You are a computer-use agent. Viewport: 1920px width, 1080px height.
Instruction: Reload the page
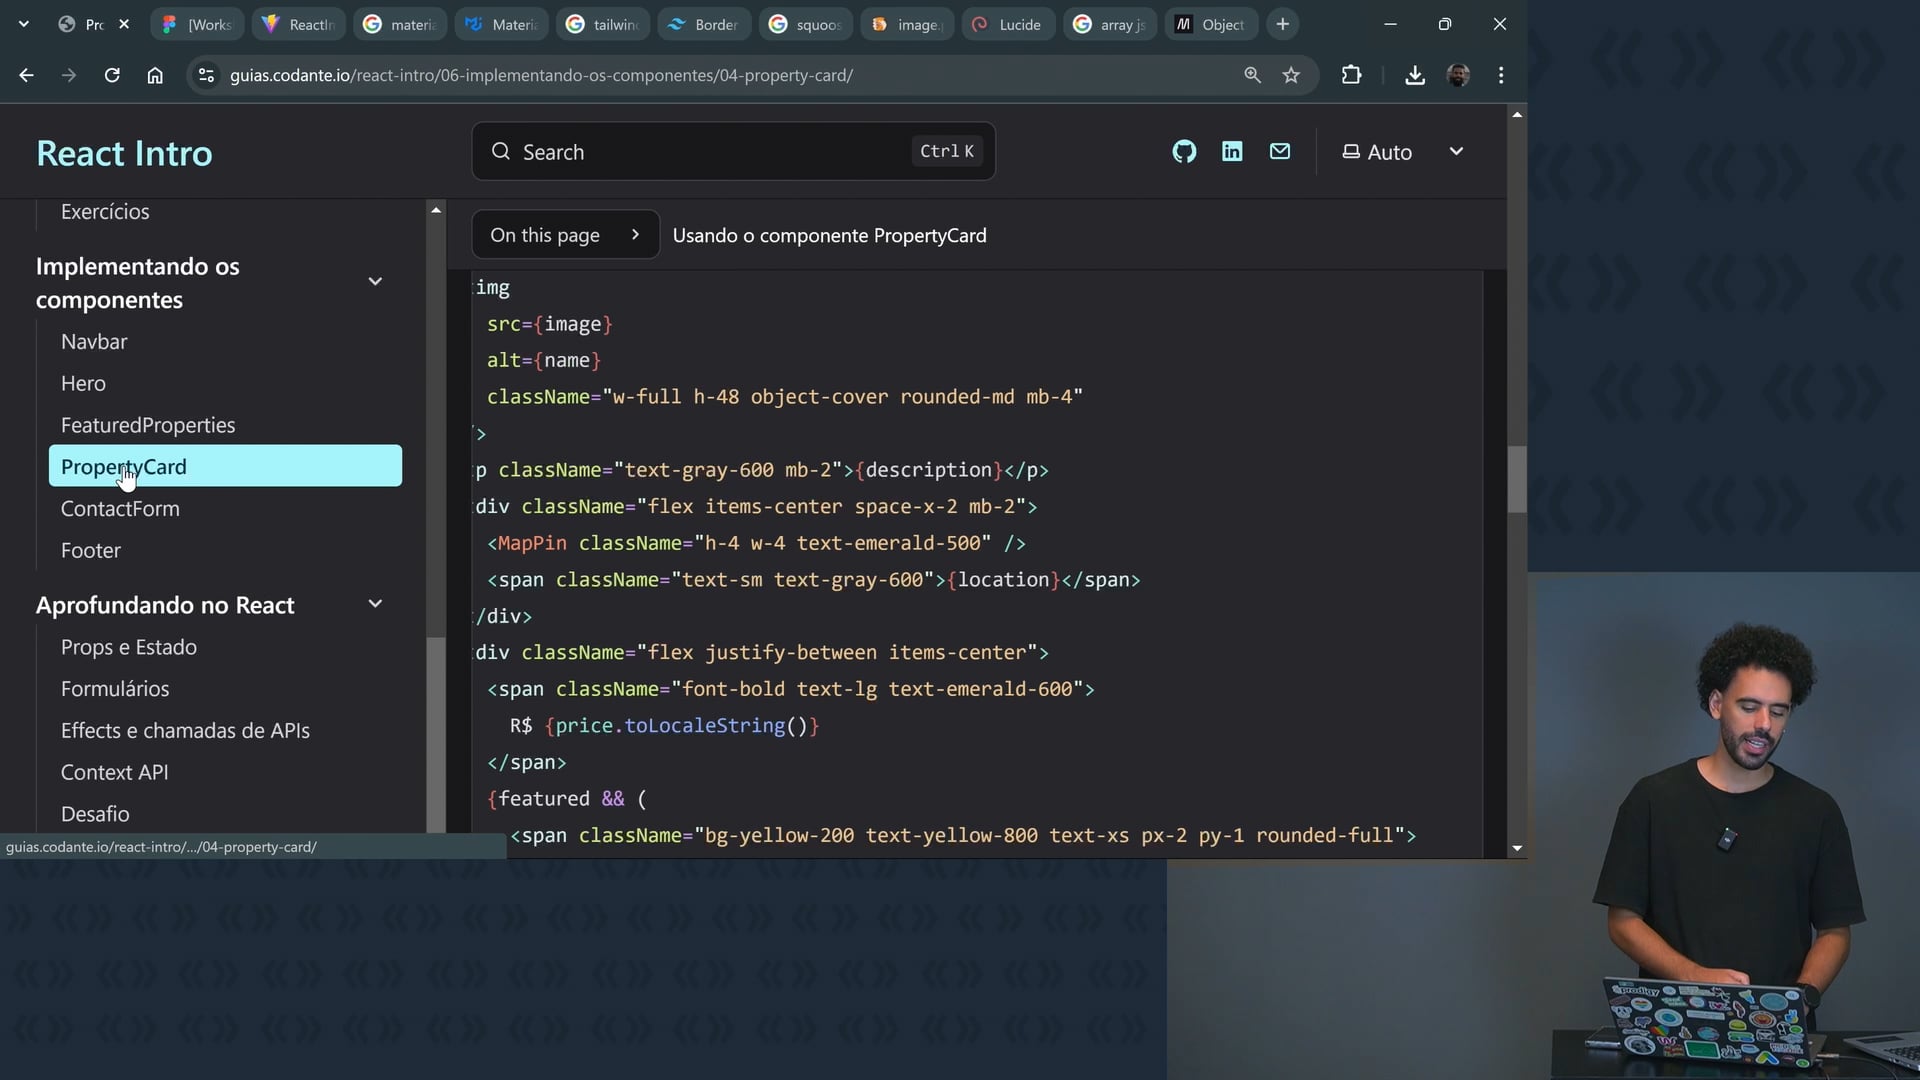[112, 75]
